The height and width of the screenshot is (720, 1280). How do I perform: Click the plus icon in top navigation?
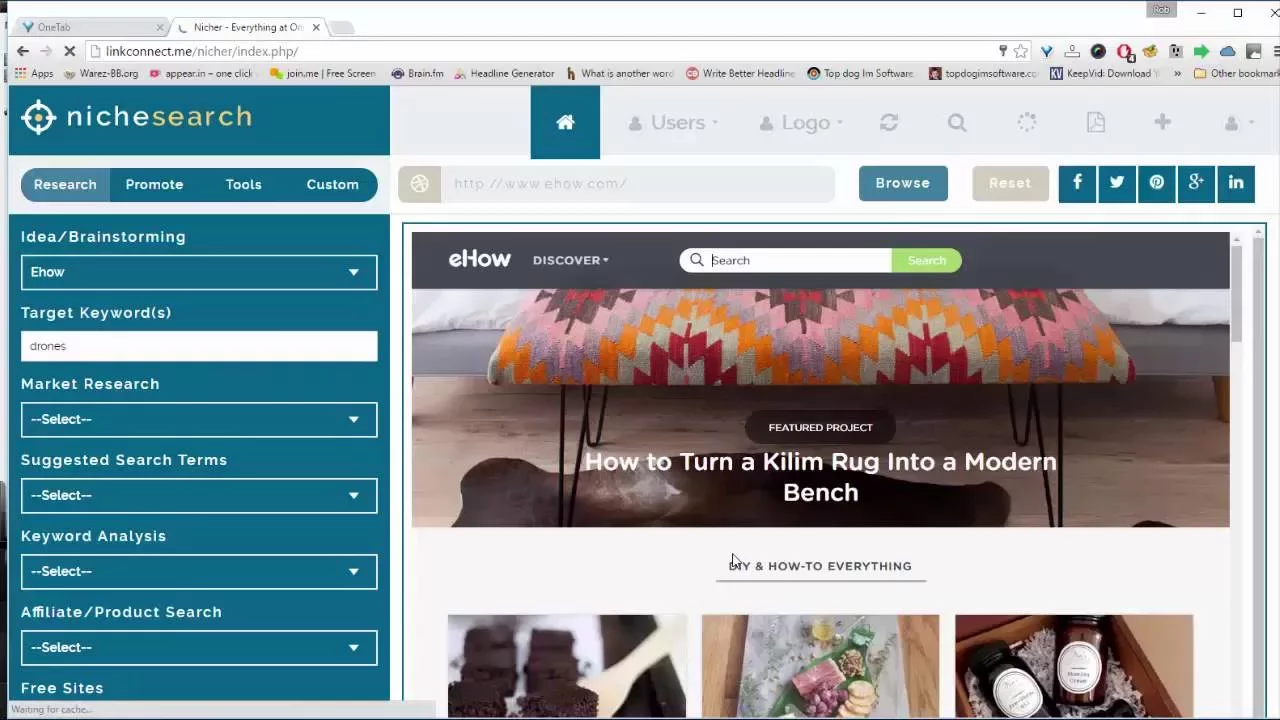[1162, 122]
